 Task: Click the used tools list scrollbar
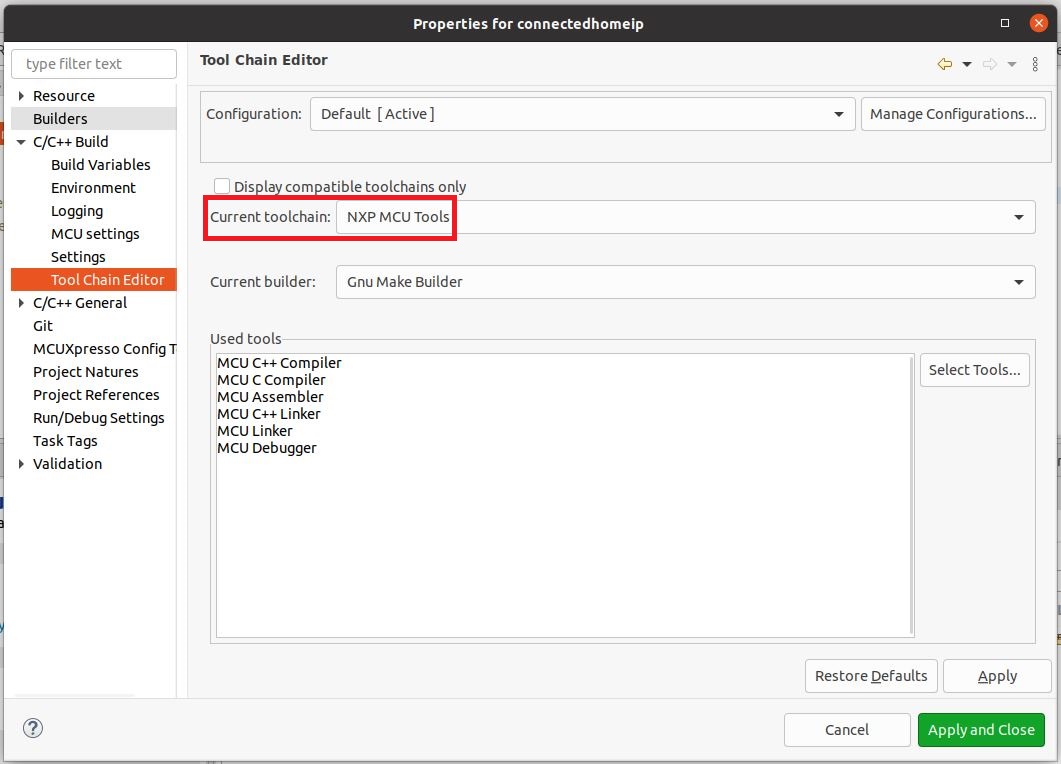(x=911, y=495)
